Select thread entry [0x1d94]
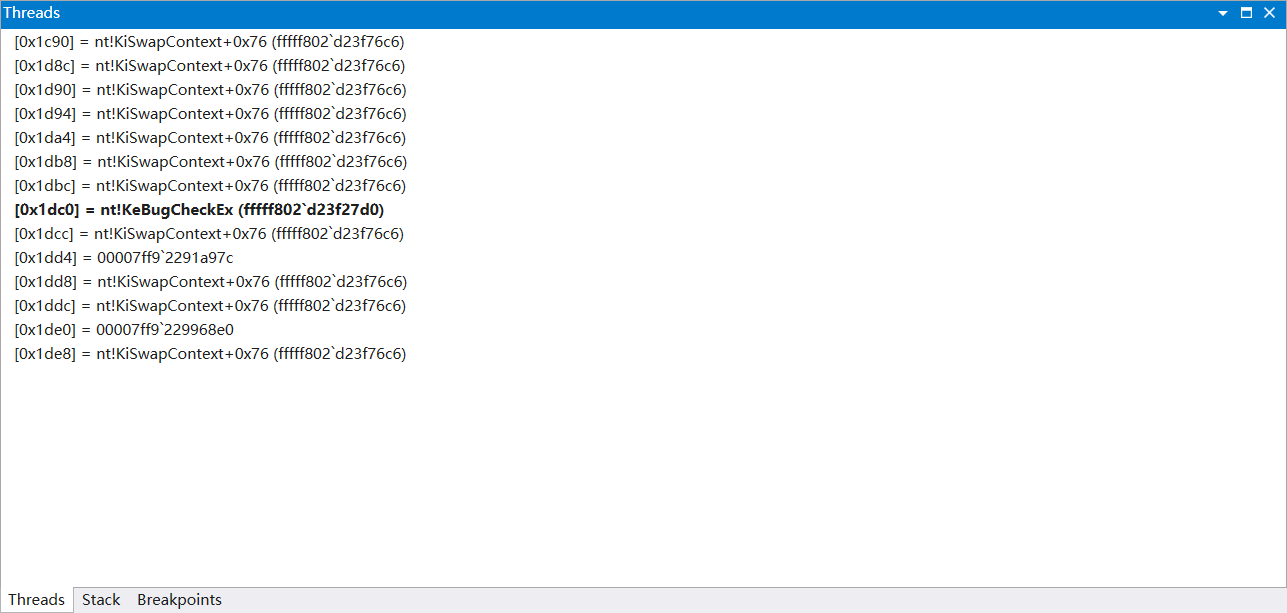The width and height of the screenshot is (1287, 613). (x=210, y=113)
